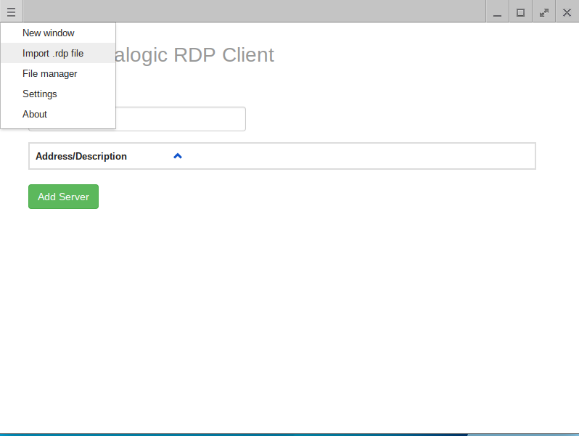Toggle the blue sort chevron arrow

[178, 156]
